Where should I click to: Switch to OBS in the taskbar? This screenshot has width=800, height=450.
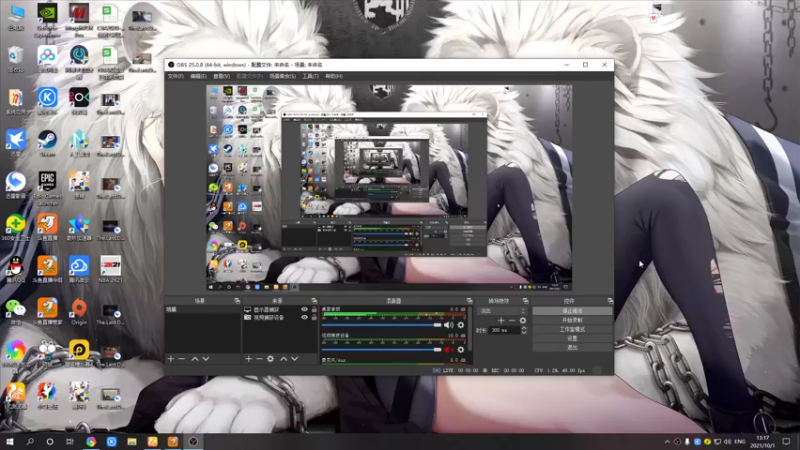click(193, 441)
